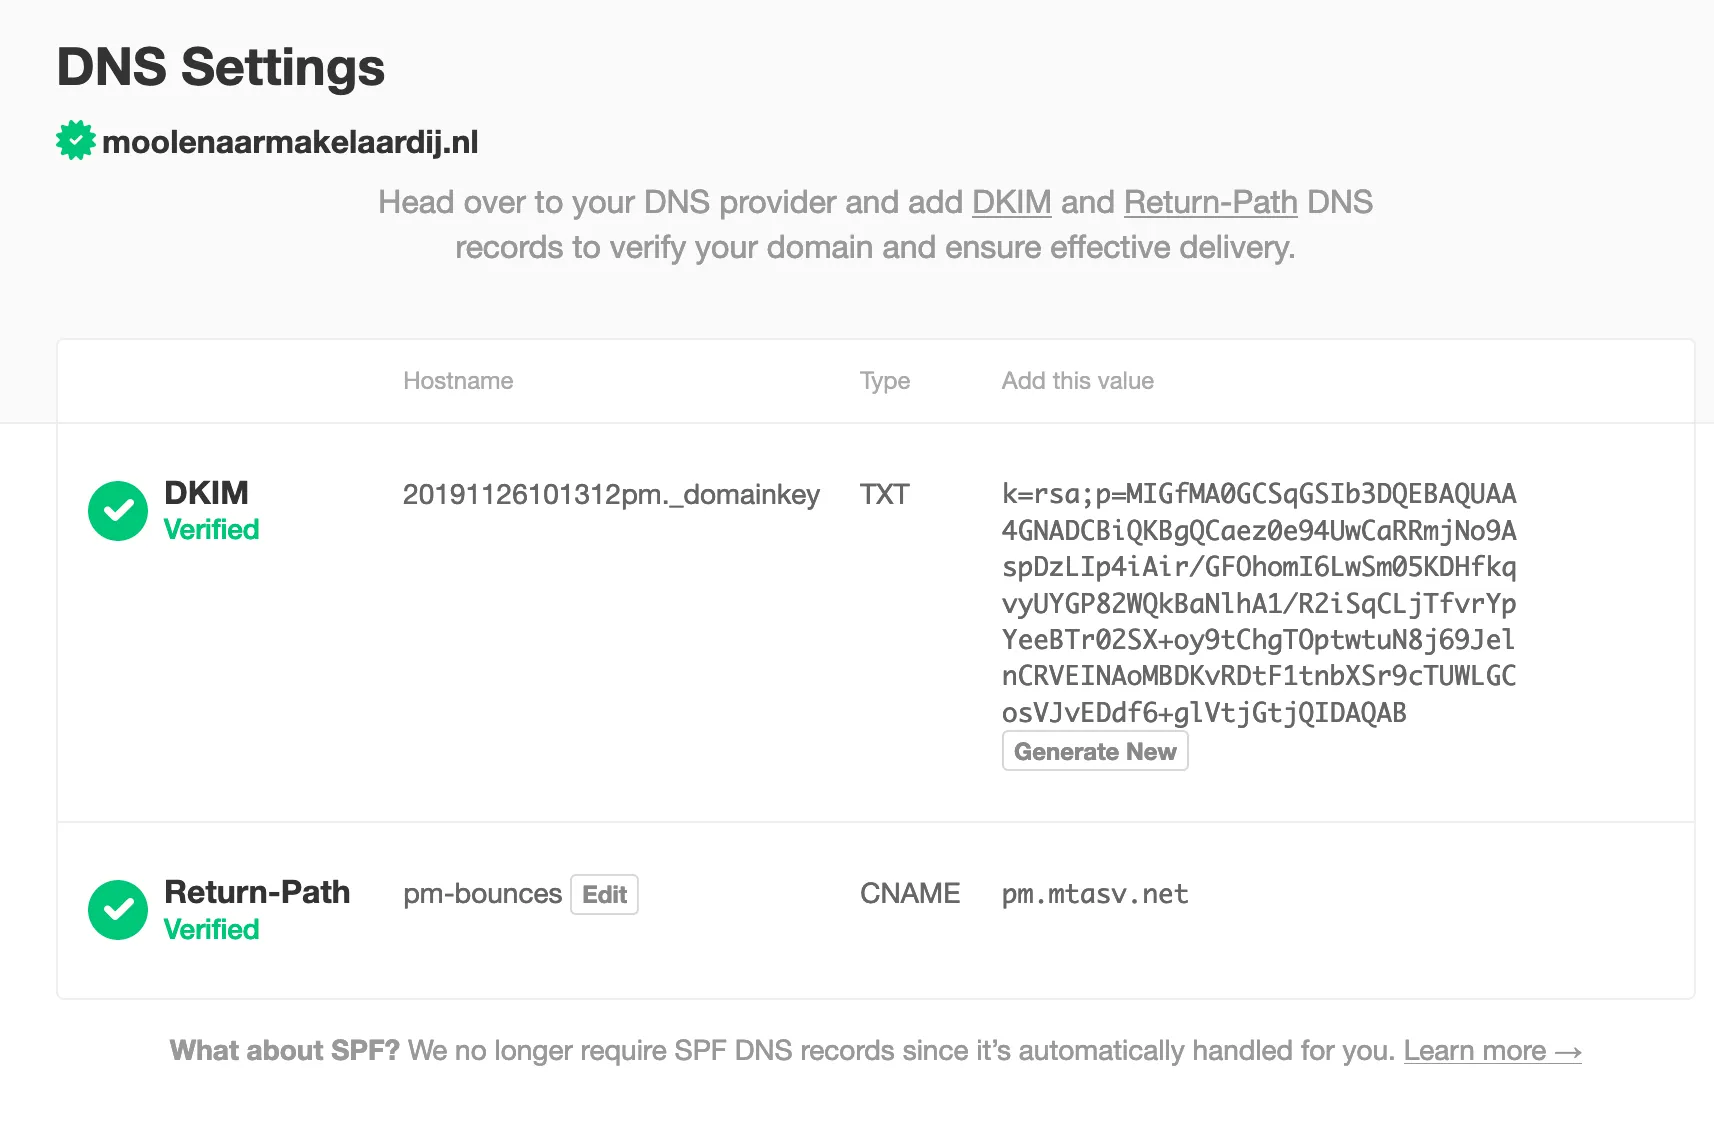The width and height of the screenshot is (1714, 1126).
Task: Click the Type column header
Action: point(884,380)
